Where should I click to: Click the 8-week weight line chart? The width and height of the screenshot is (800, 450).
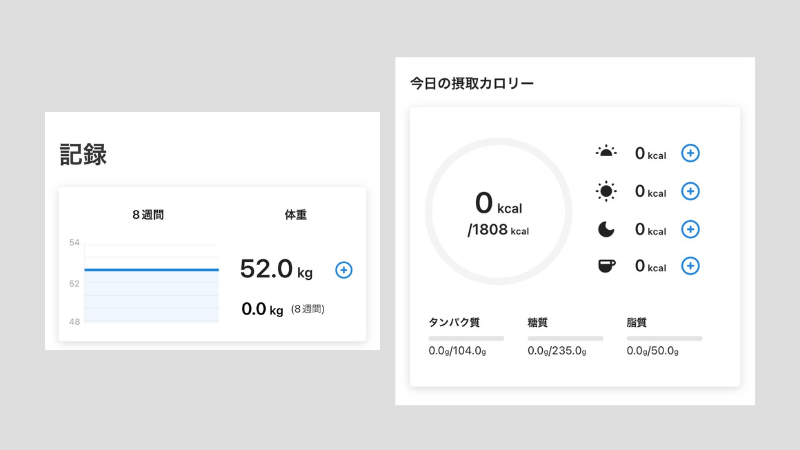[151, 283]
